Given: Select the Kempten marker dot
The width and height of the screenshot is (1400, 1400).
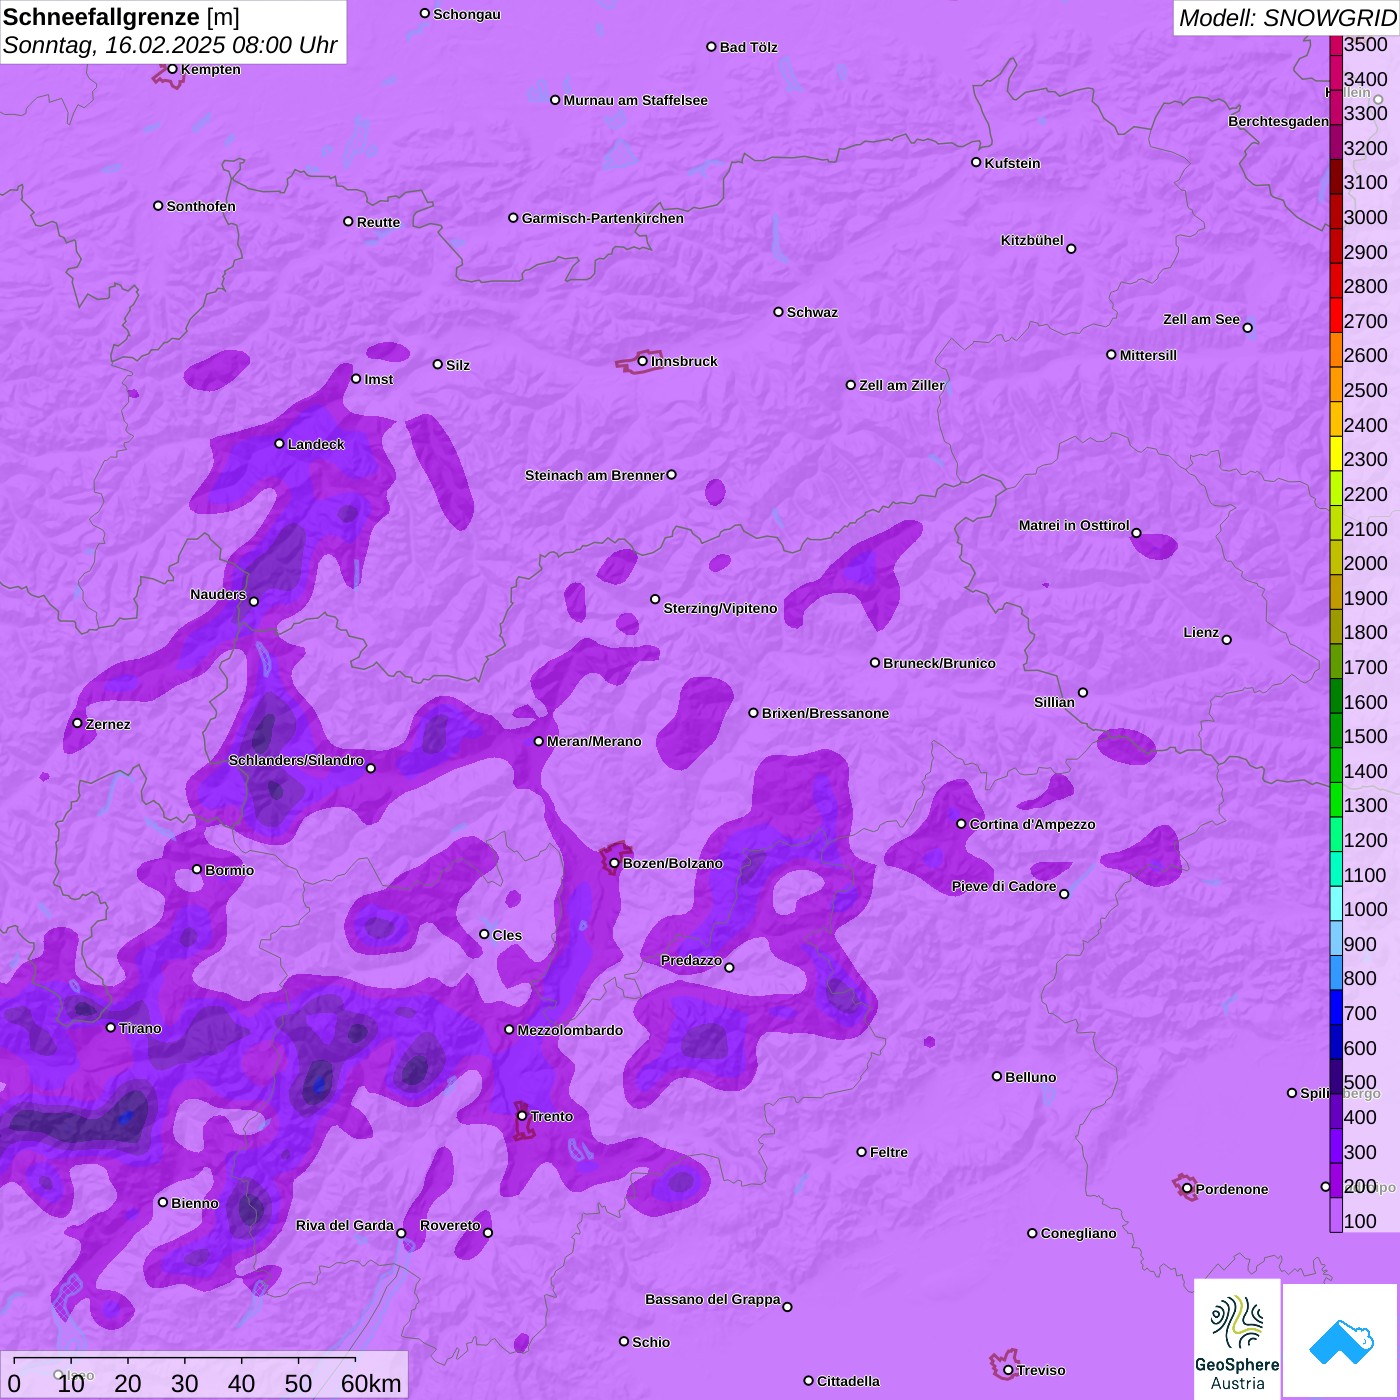Looking at the screenshot, I should (x=172, y=69).
